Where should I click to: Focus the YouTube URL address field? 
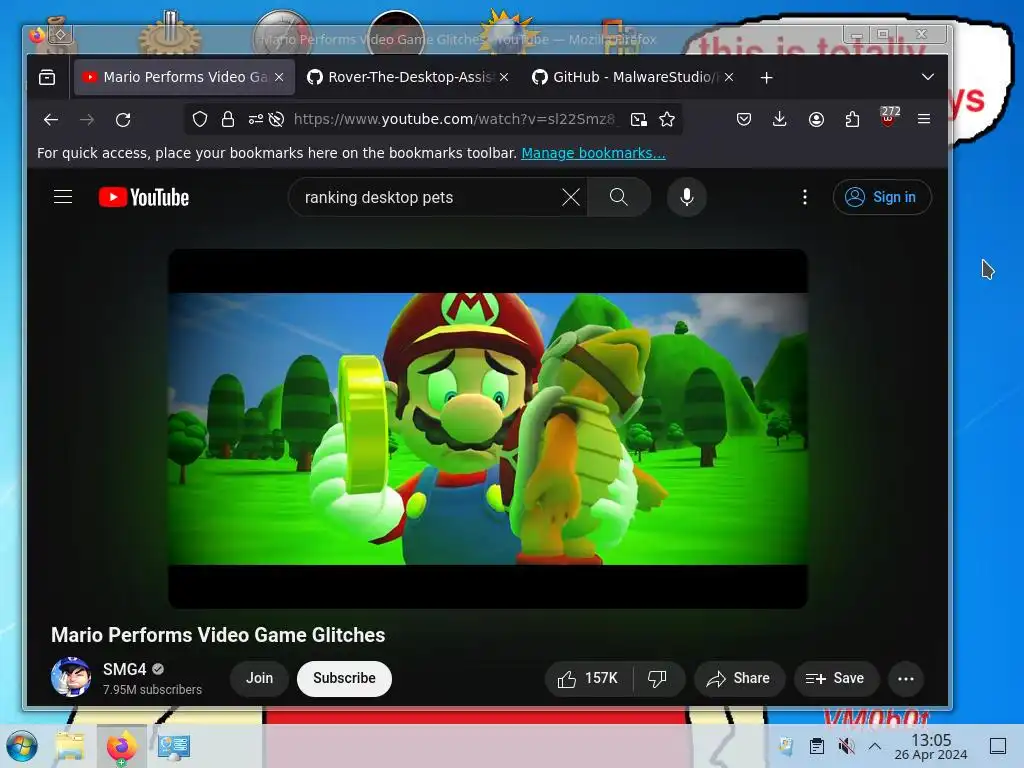[454, 119]
